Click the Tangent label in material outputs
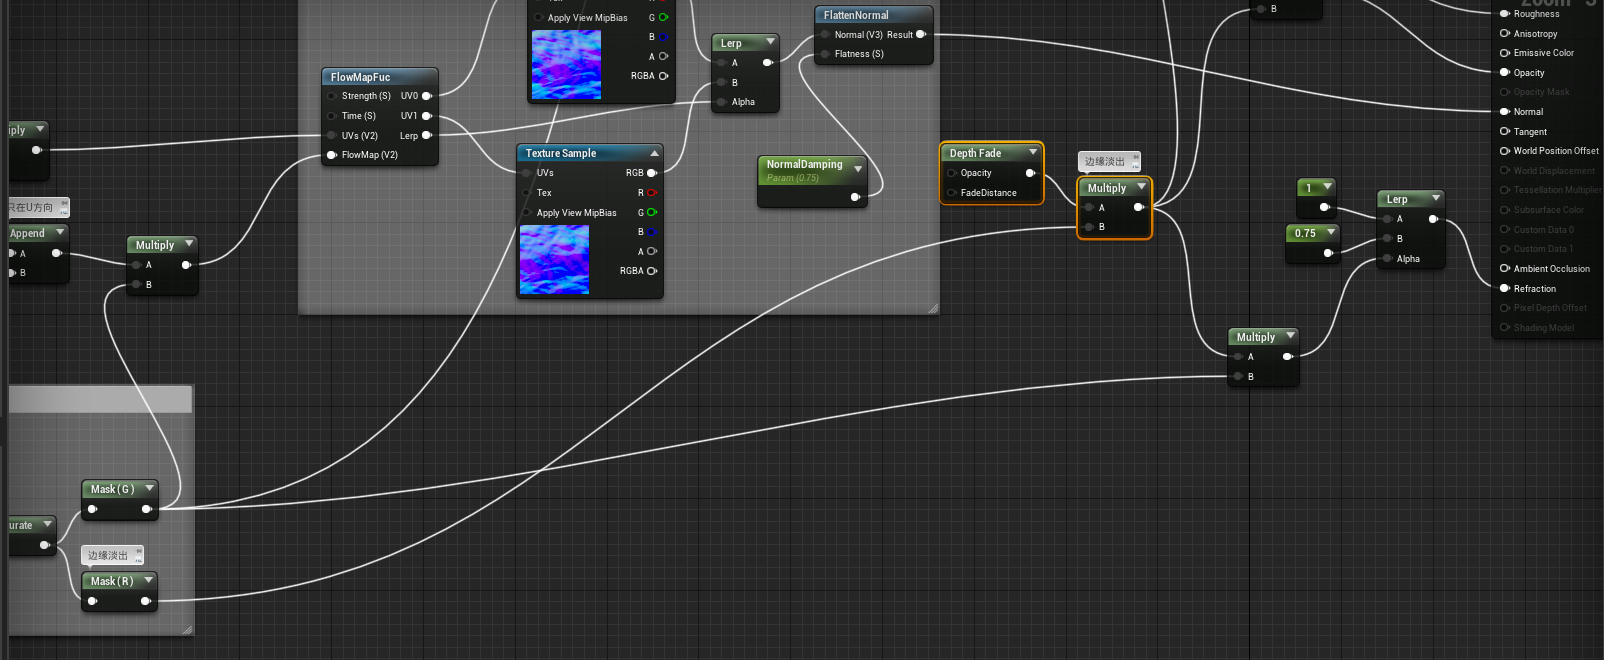The height and width of the screenshot is (660, 1604). [x=1530, y=132]
